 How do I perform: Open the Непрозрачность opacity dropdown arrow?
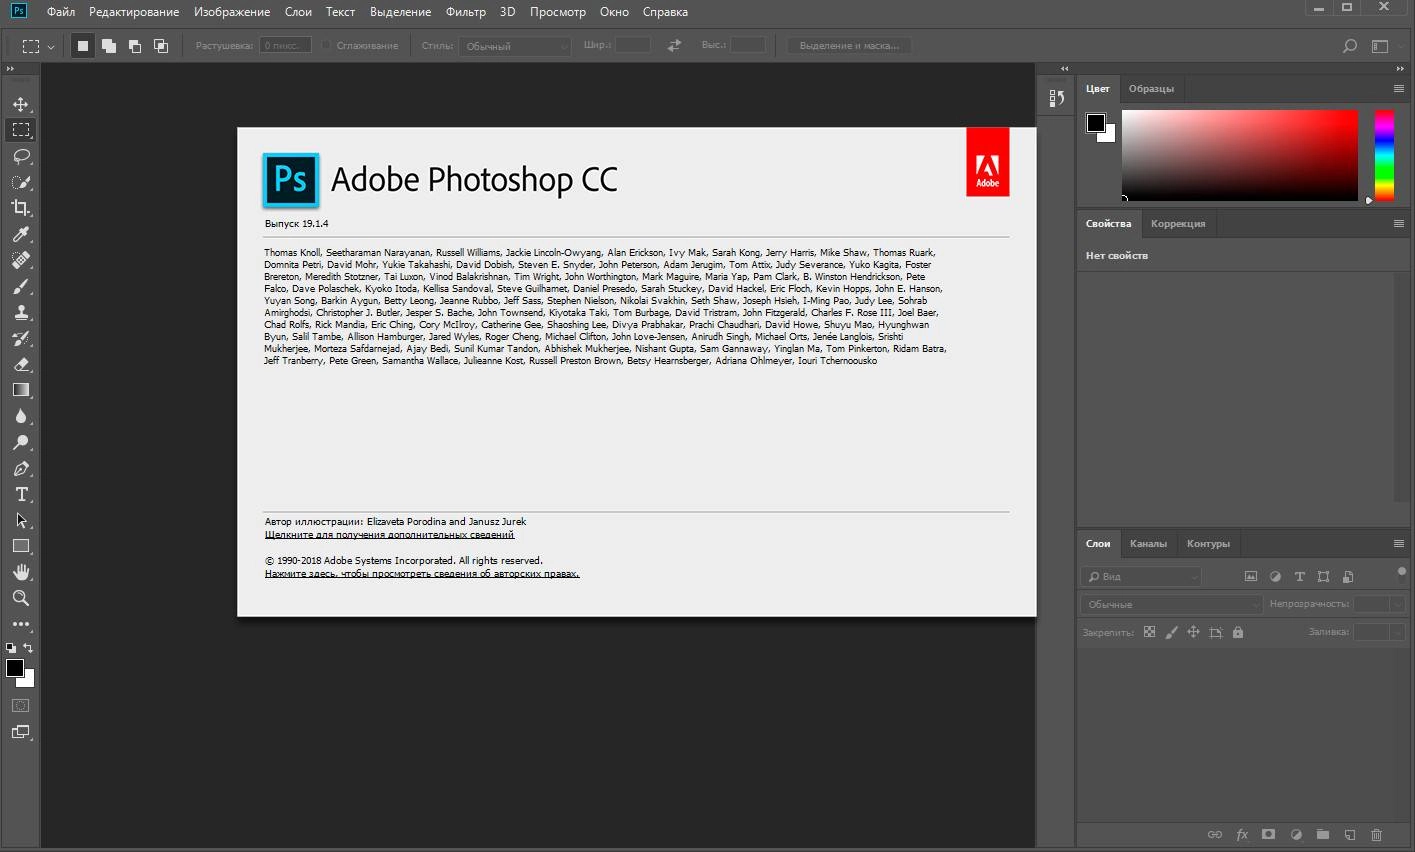(x=1398, y=604)
